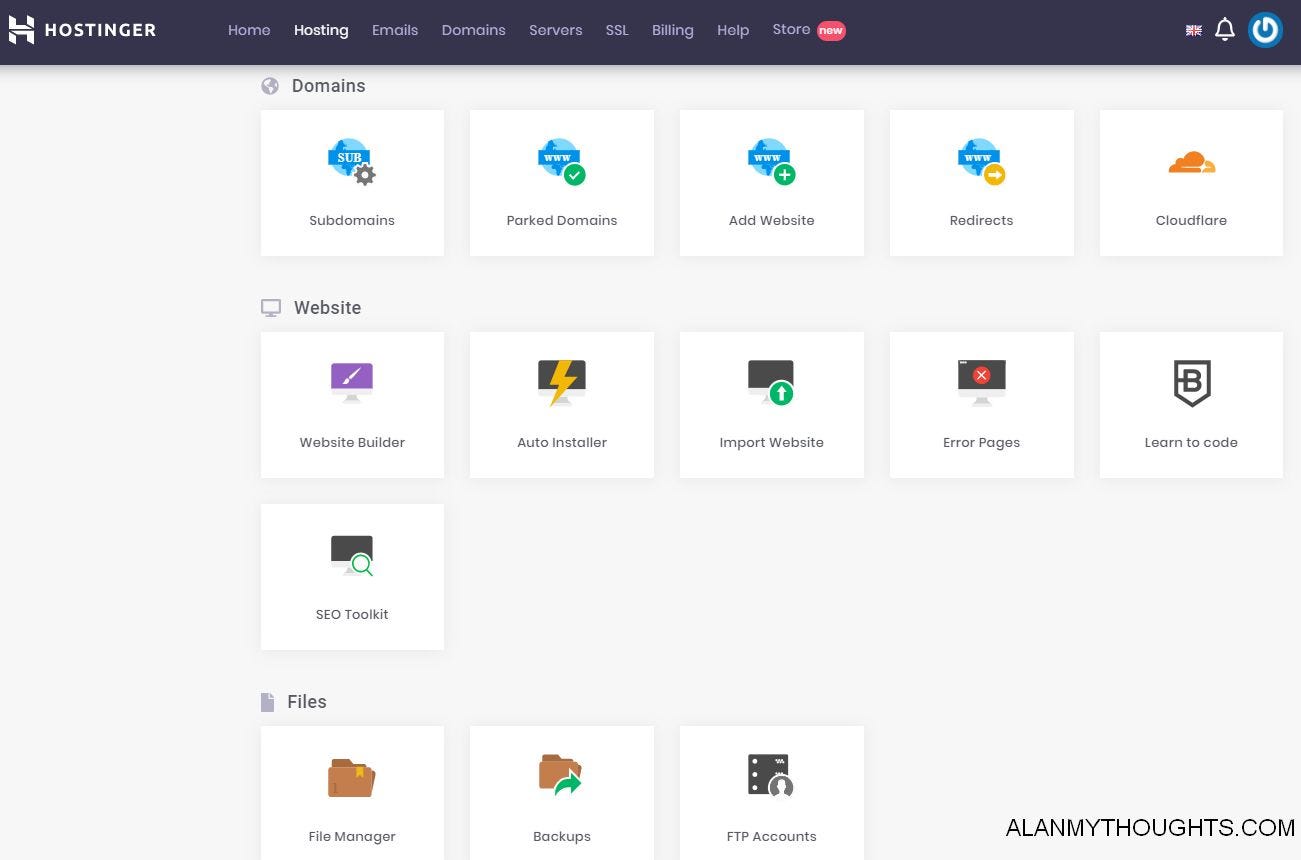Click the Domains section heading
1301x860 pixels.
coord(328,86)
